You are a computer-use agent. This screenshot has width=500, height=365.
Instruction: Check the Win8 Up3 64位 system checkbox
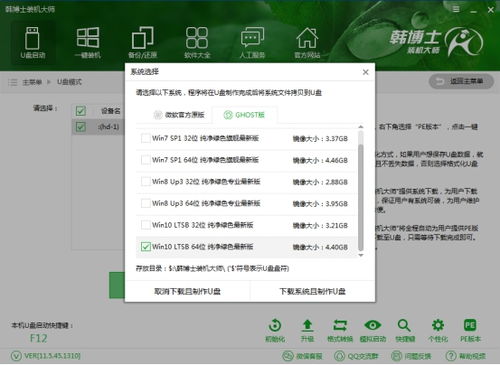tap(146, 203)
